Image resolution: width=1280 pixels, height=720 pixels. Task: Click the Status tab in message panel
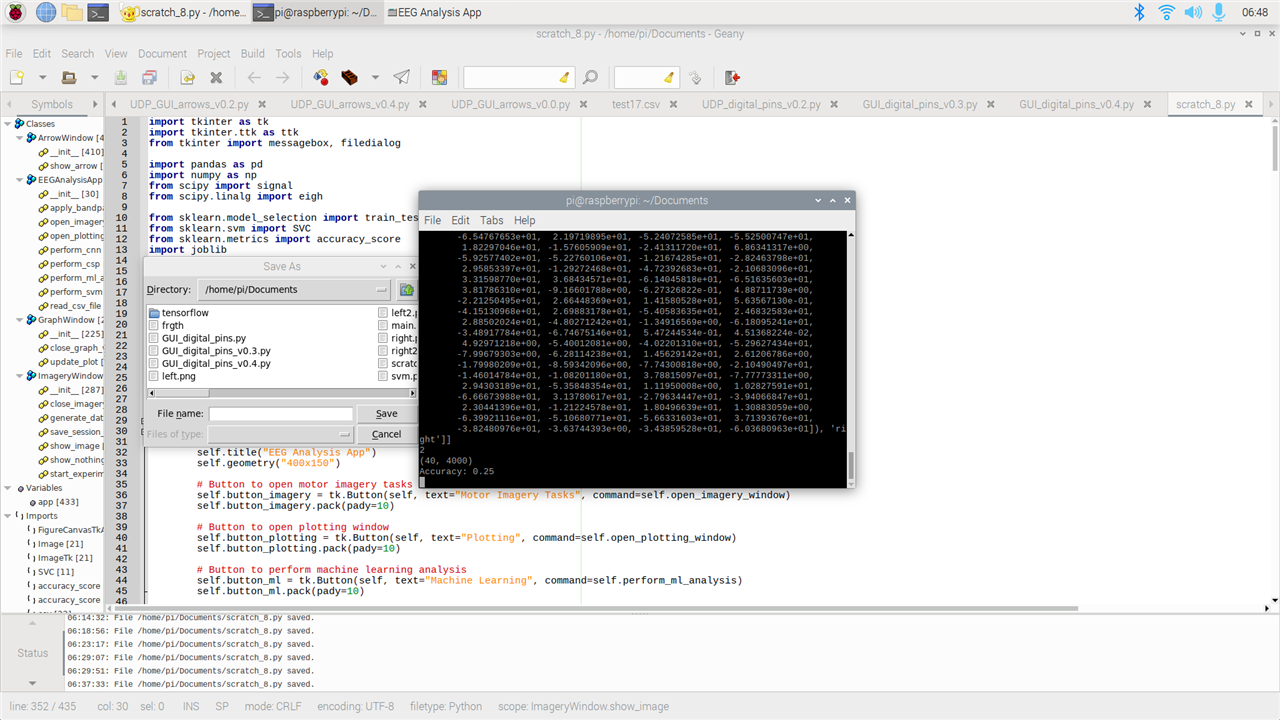point(32,653)
